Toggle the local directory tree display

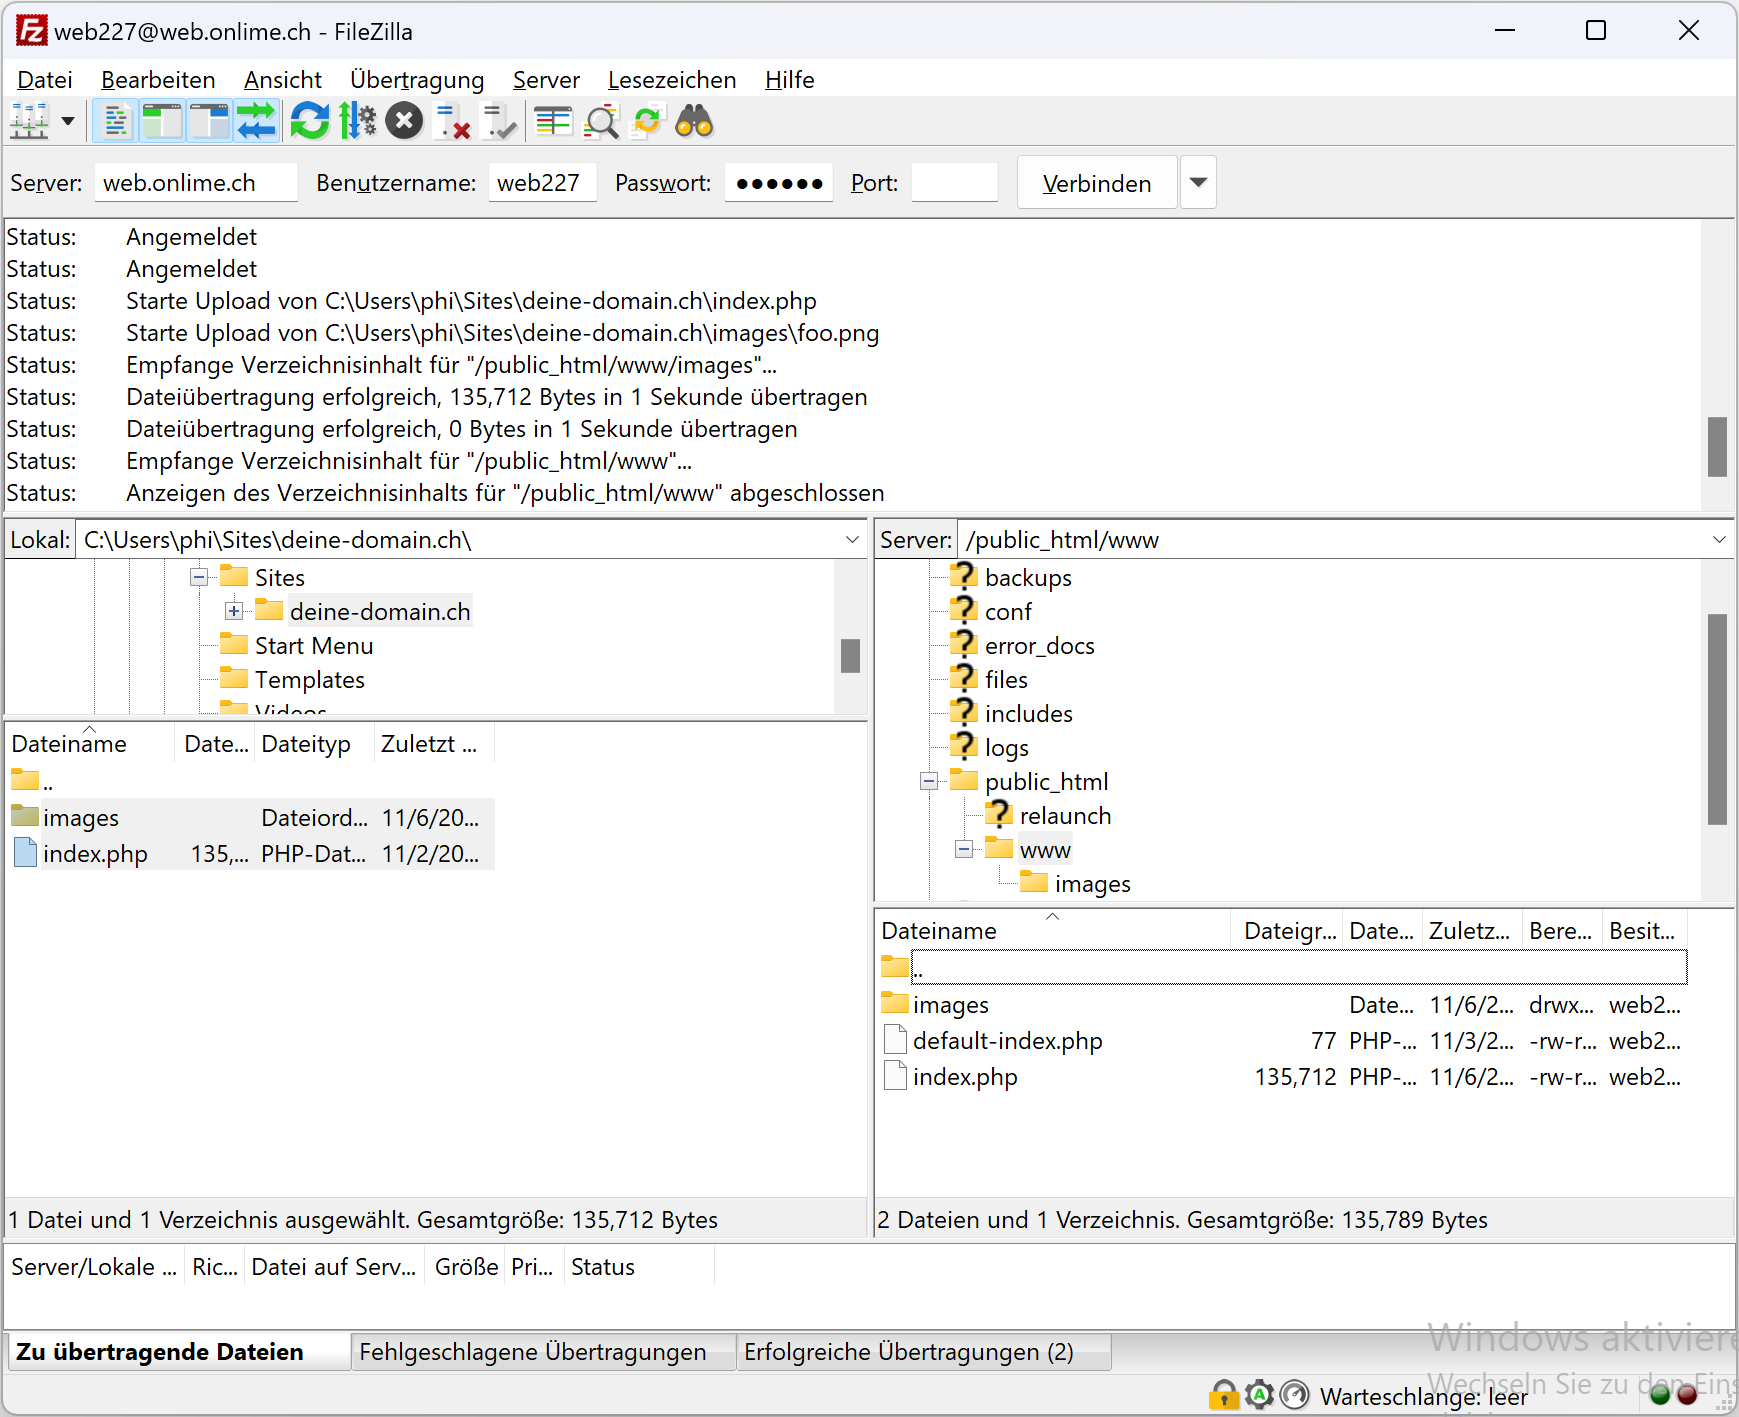(162, 122)
